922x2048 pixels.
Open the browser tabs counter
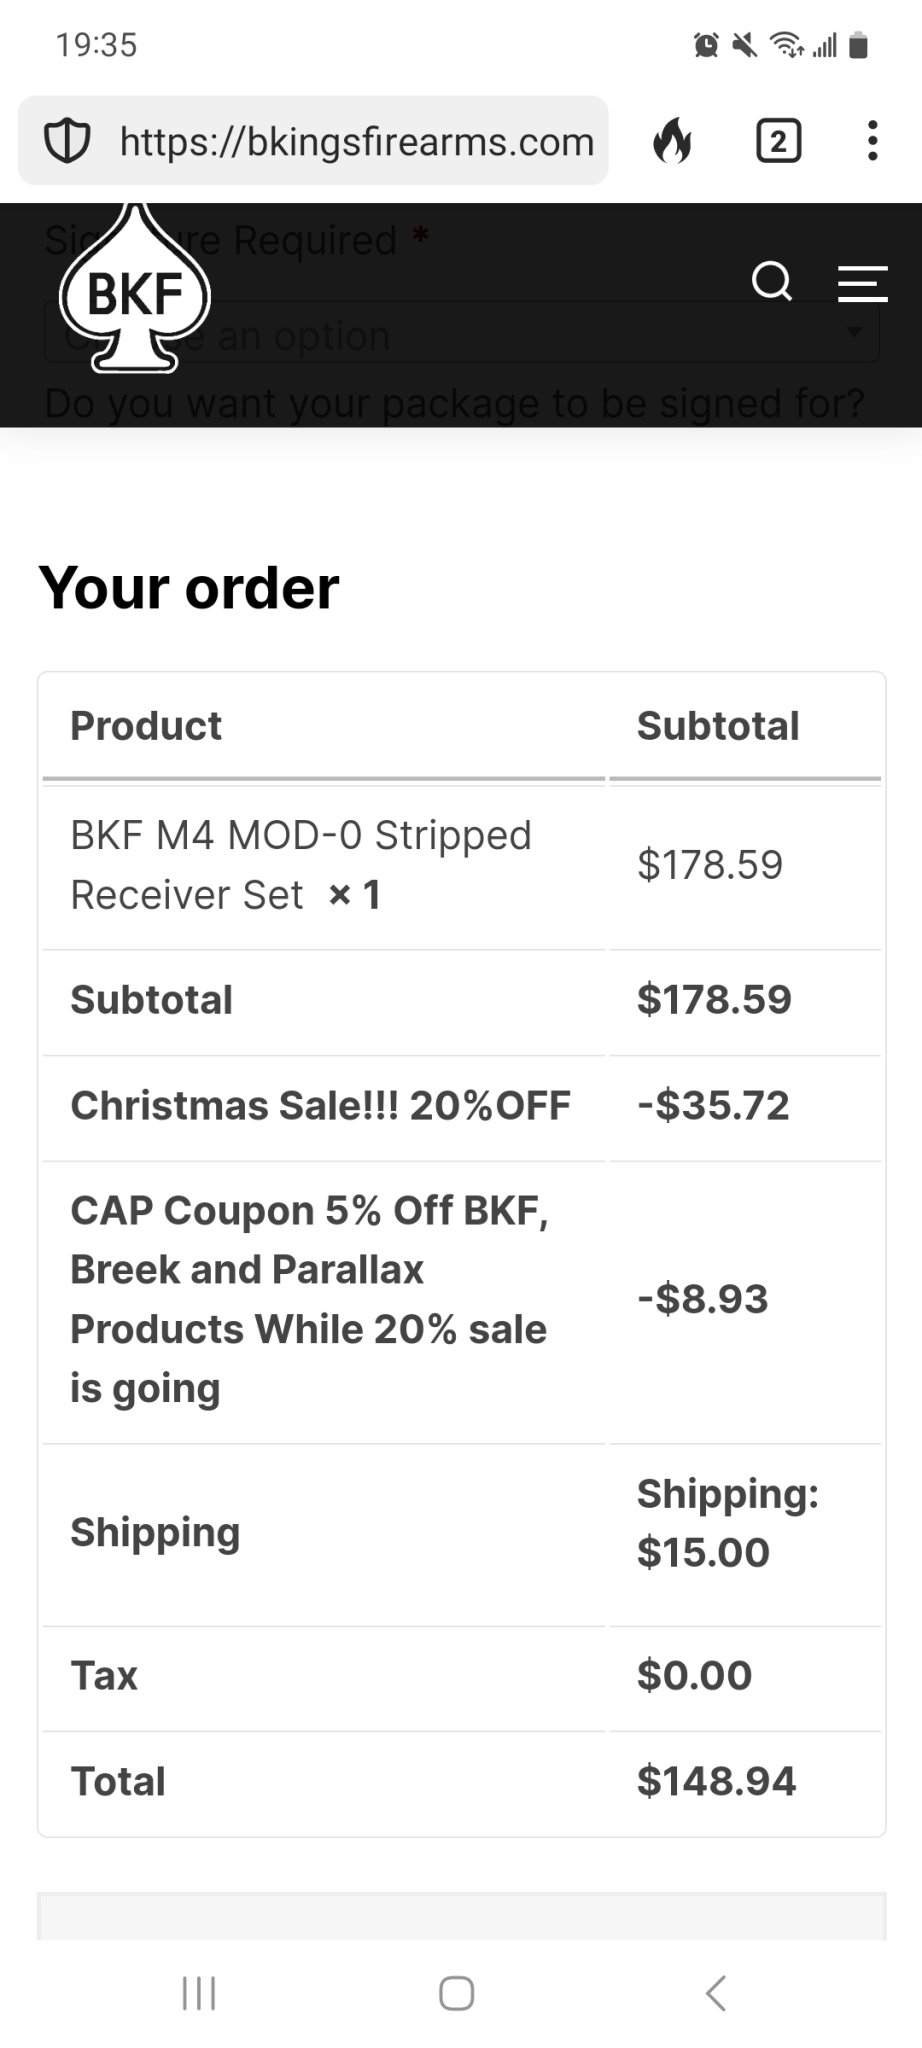[x=779, y=141]
